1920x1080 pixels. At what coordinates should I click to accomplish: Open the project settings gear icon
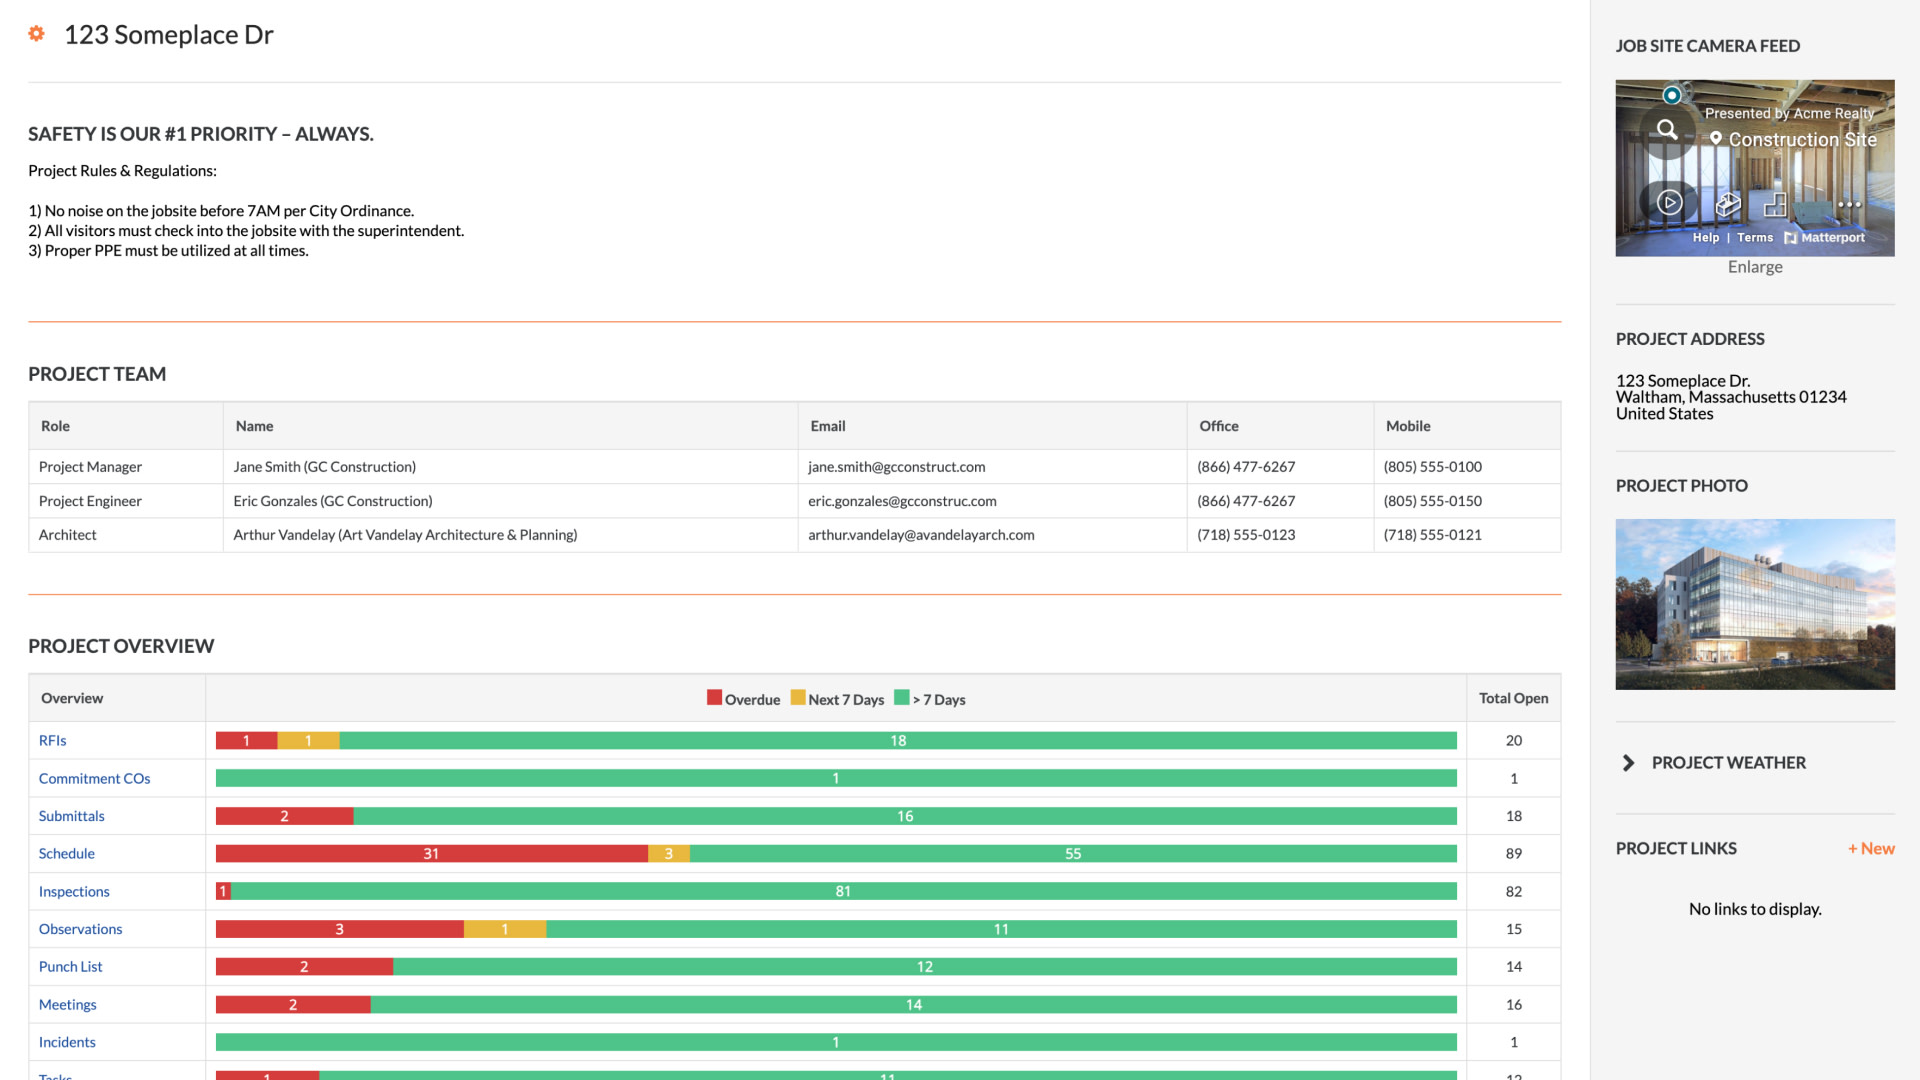point(36,33)
